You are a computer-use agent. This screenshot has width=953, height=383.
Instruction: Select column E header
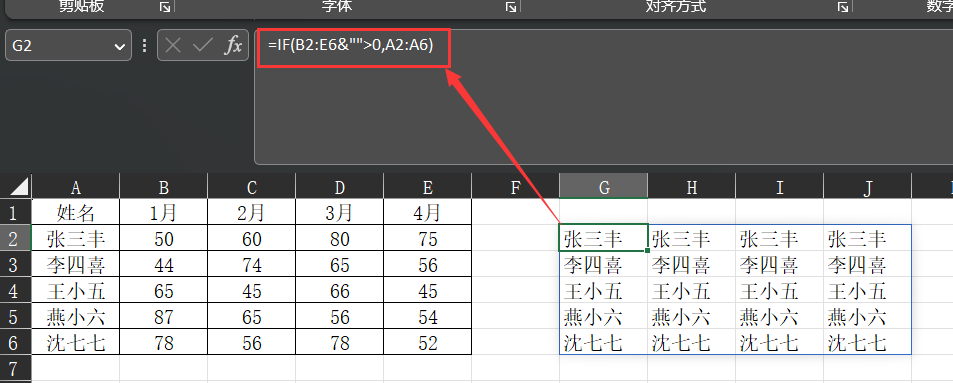coord(427,187)
